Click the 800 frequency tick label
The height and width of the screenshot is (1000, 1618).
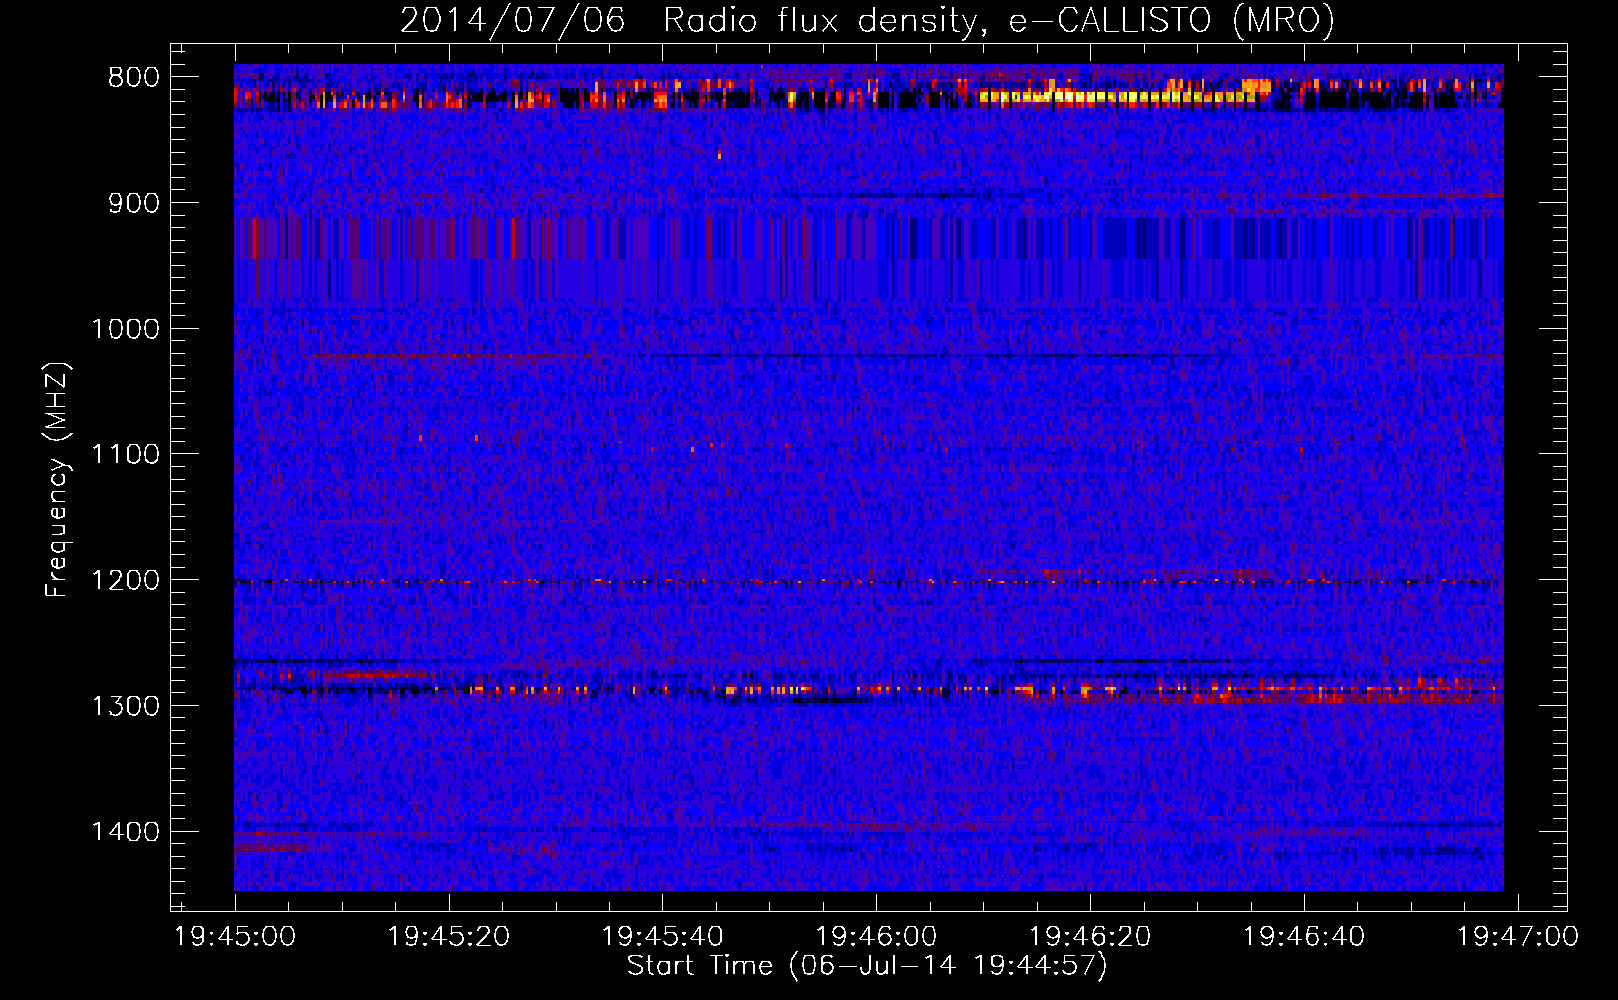coord(133,78)
